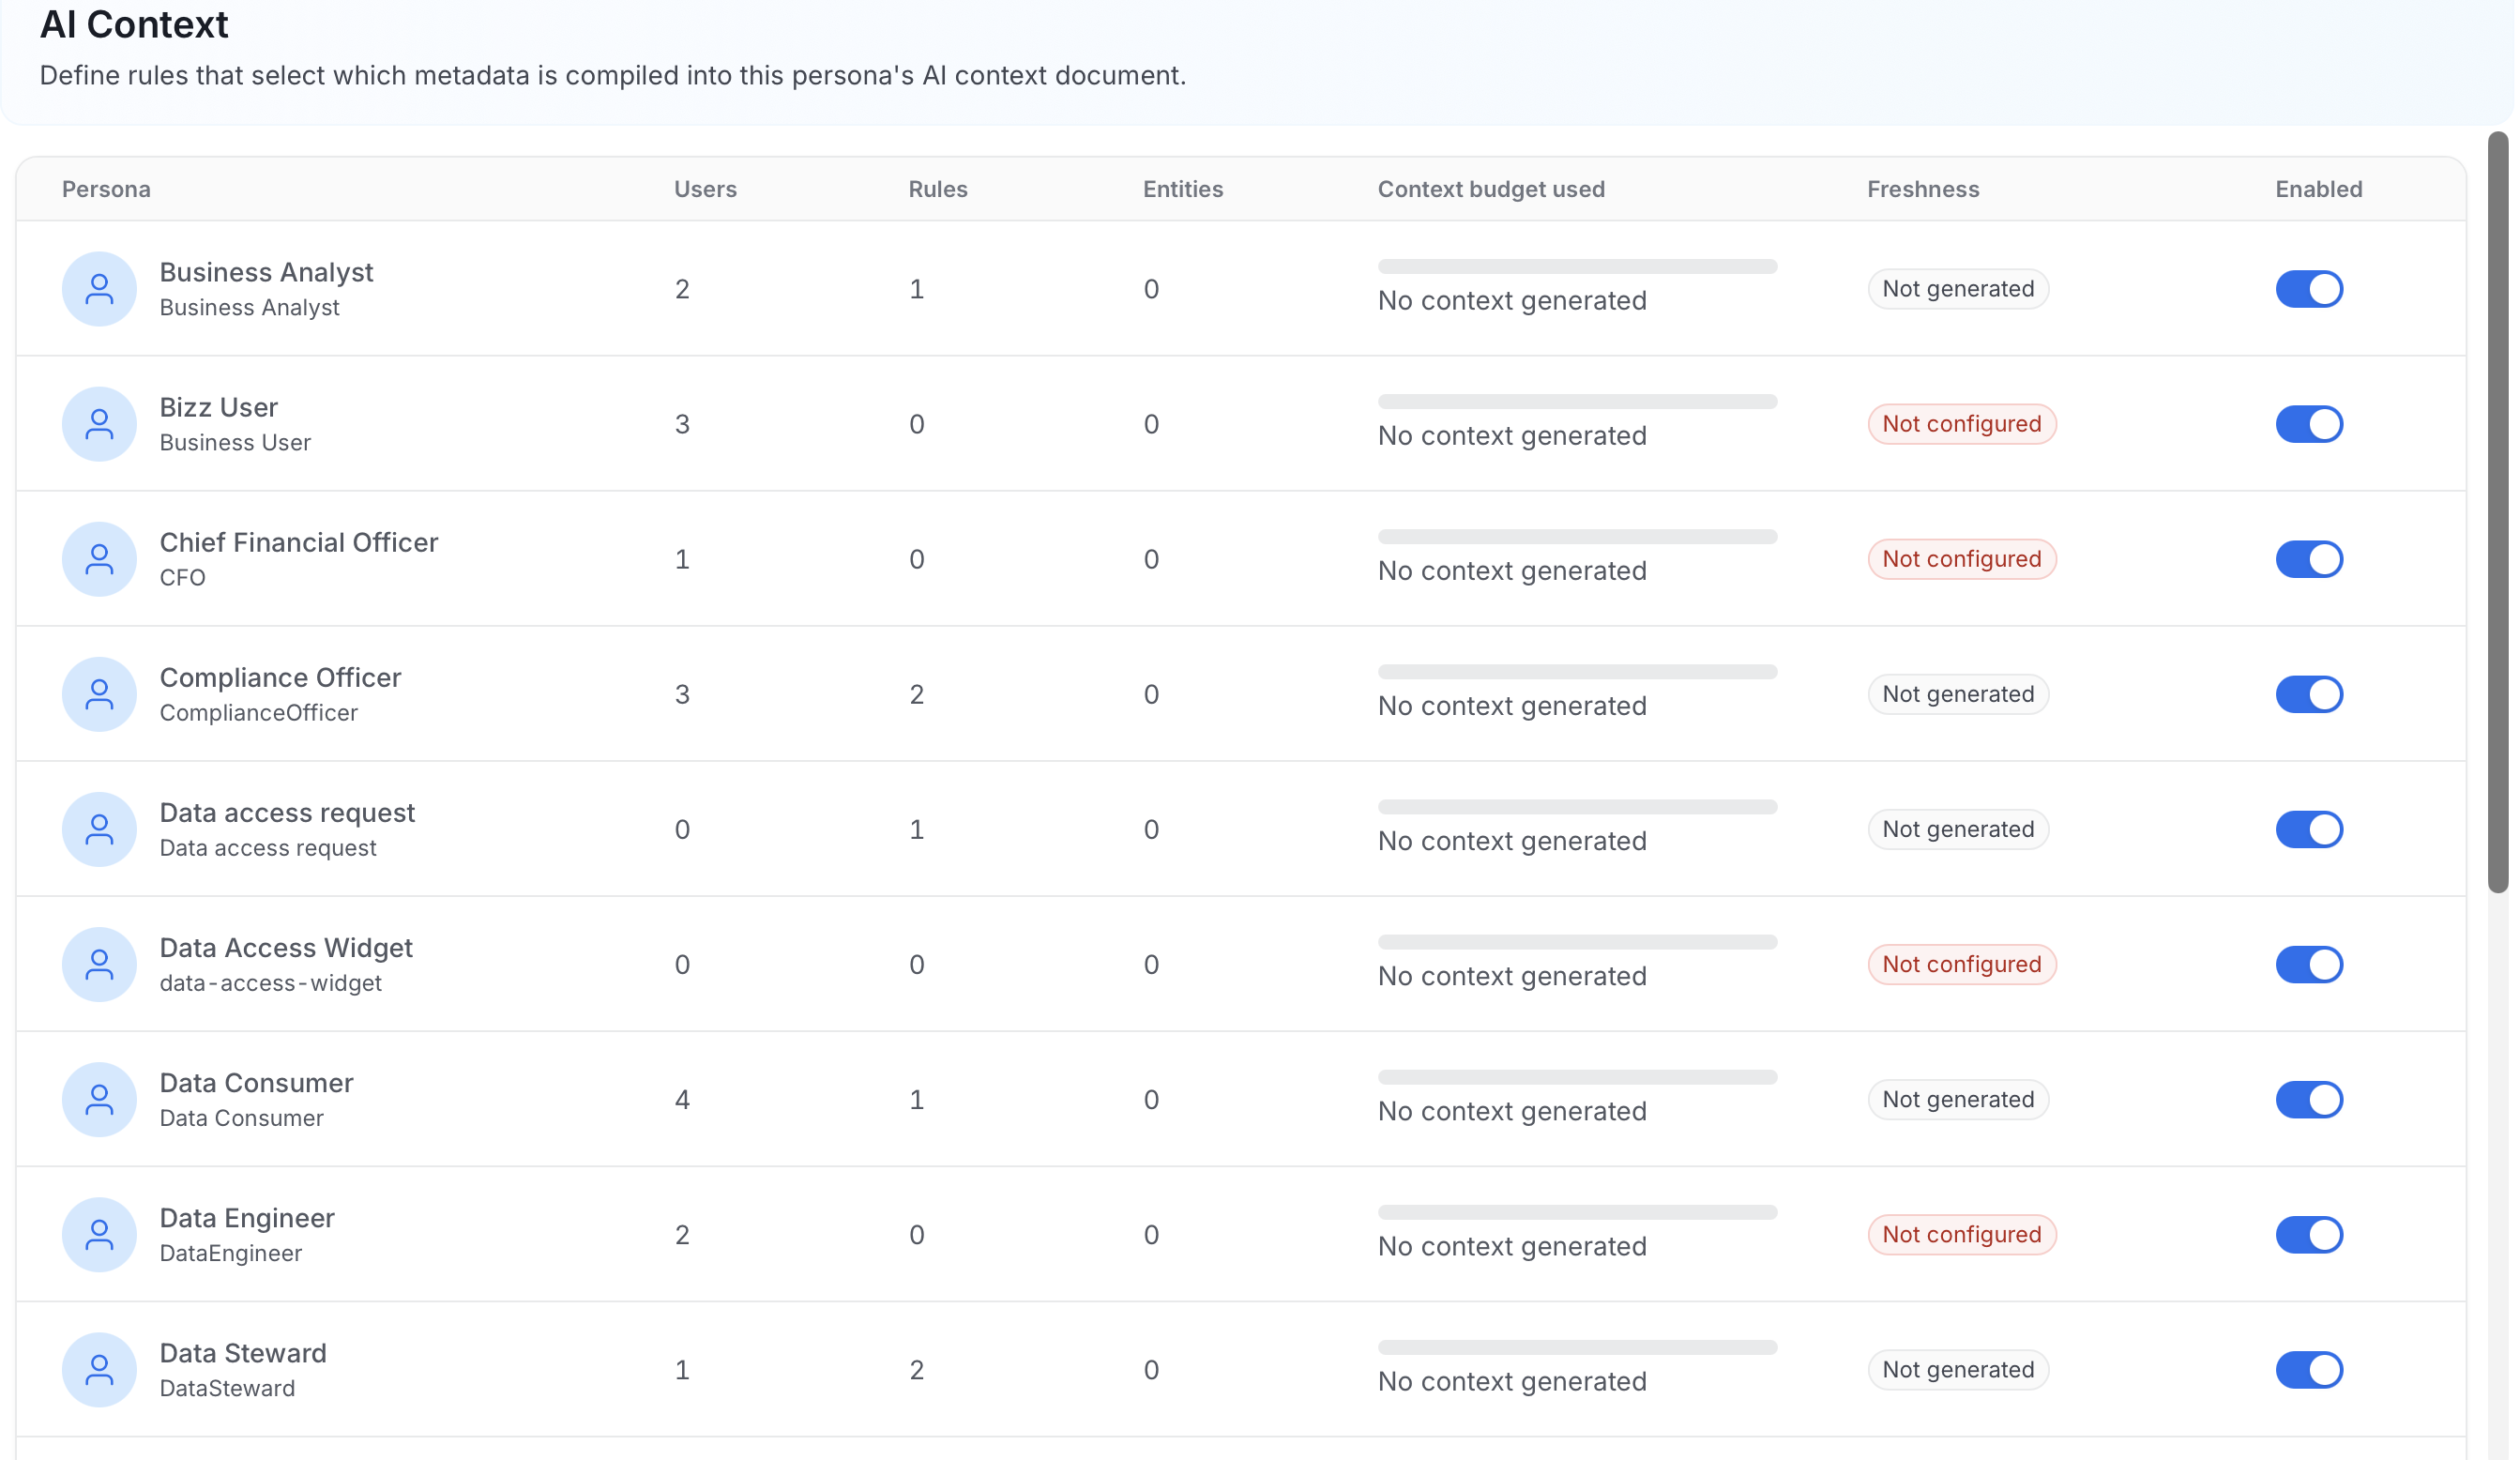This screenshot has height=1460, width=2520.
Task: Click the Users column header
Action: 705,189
